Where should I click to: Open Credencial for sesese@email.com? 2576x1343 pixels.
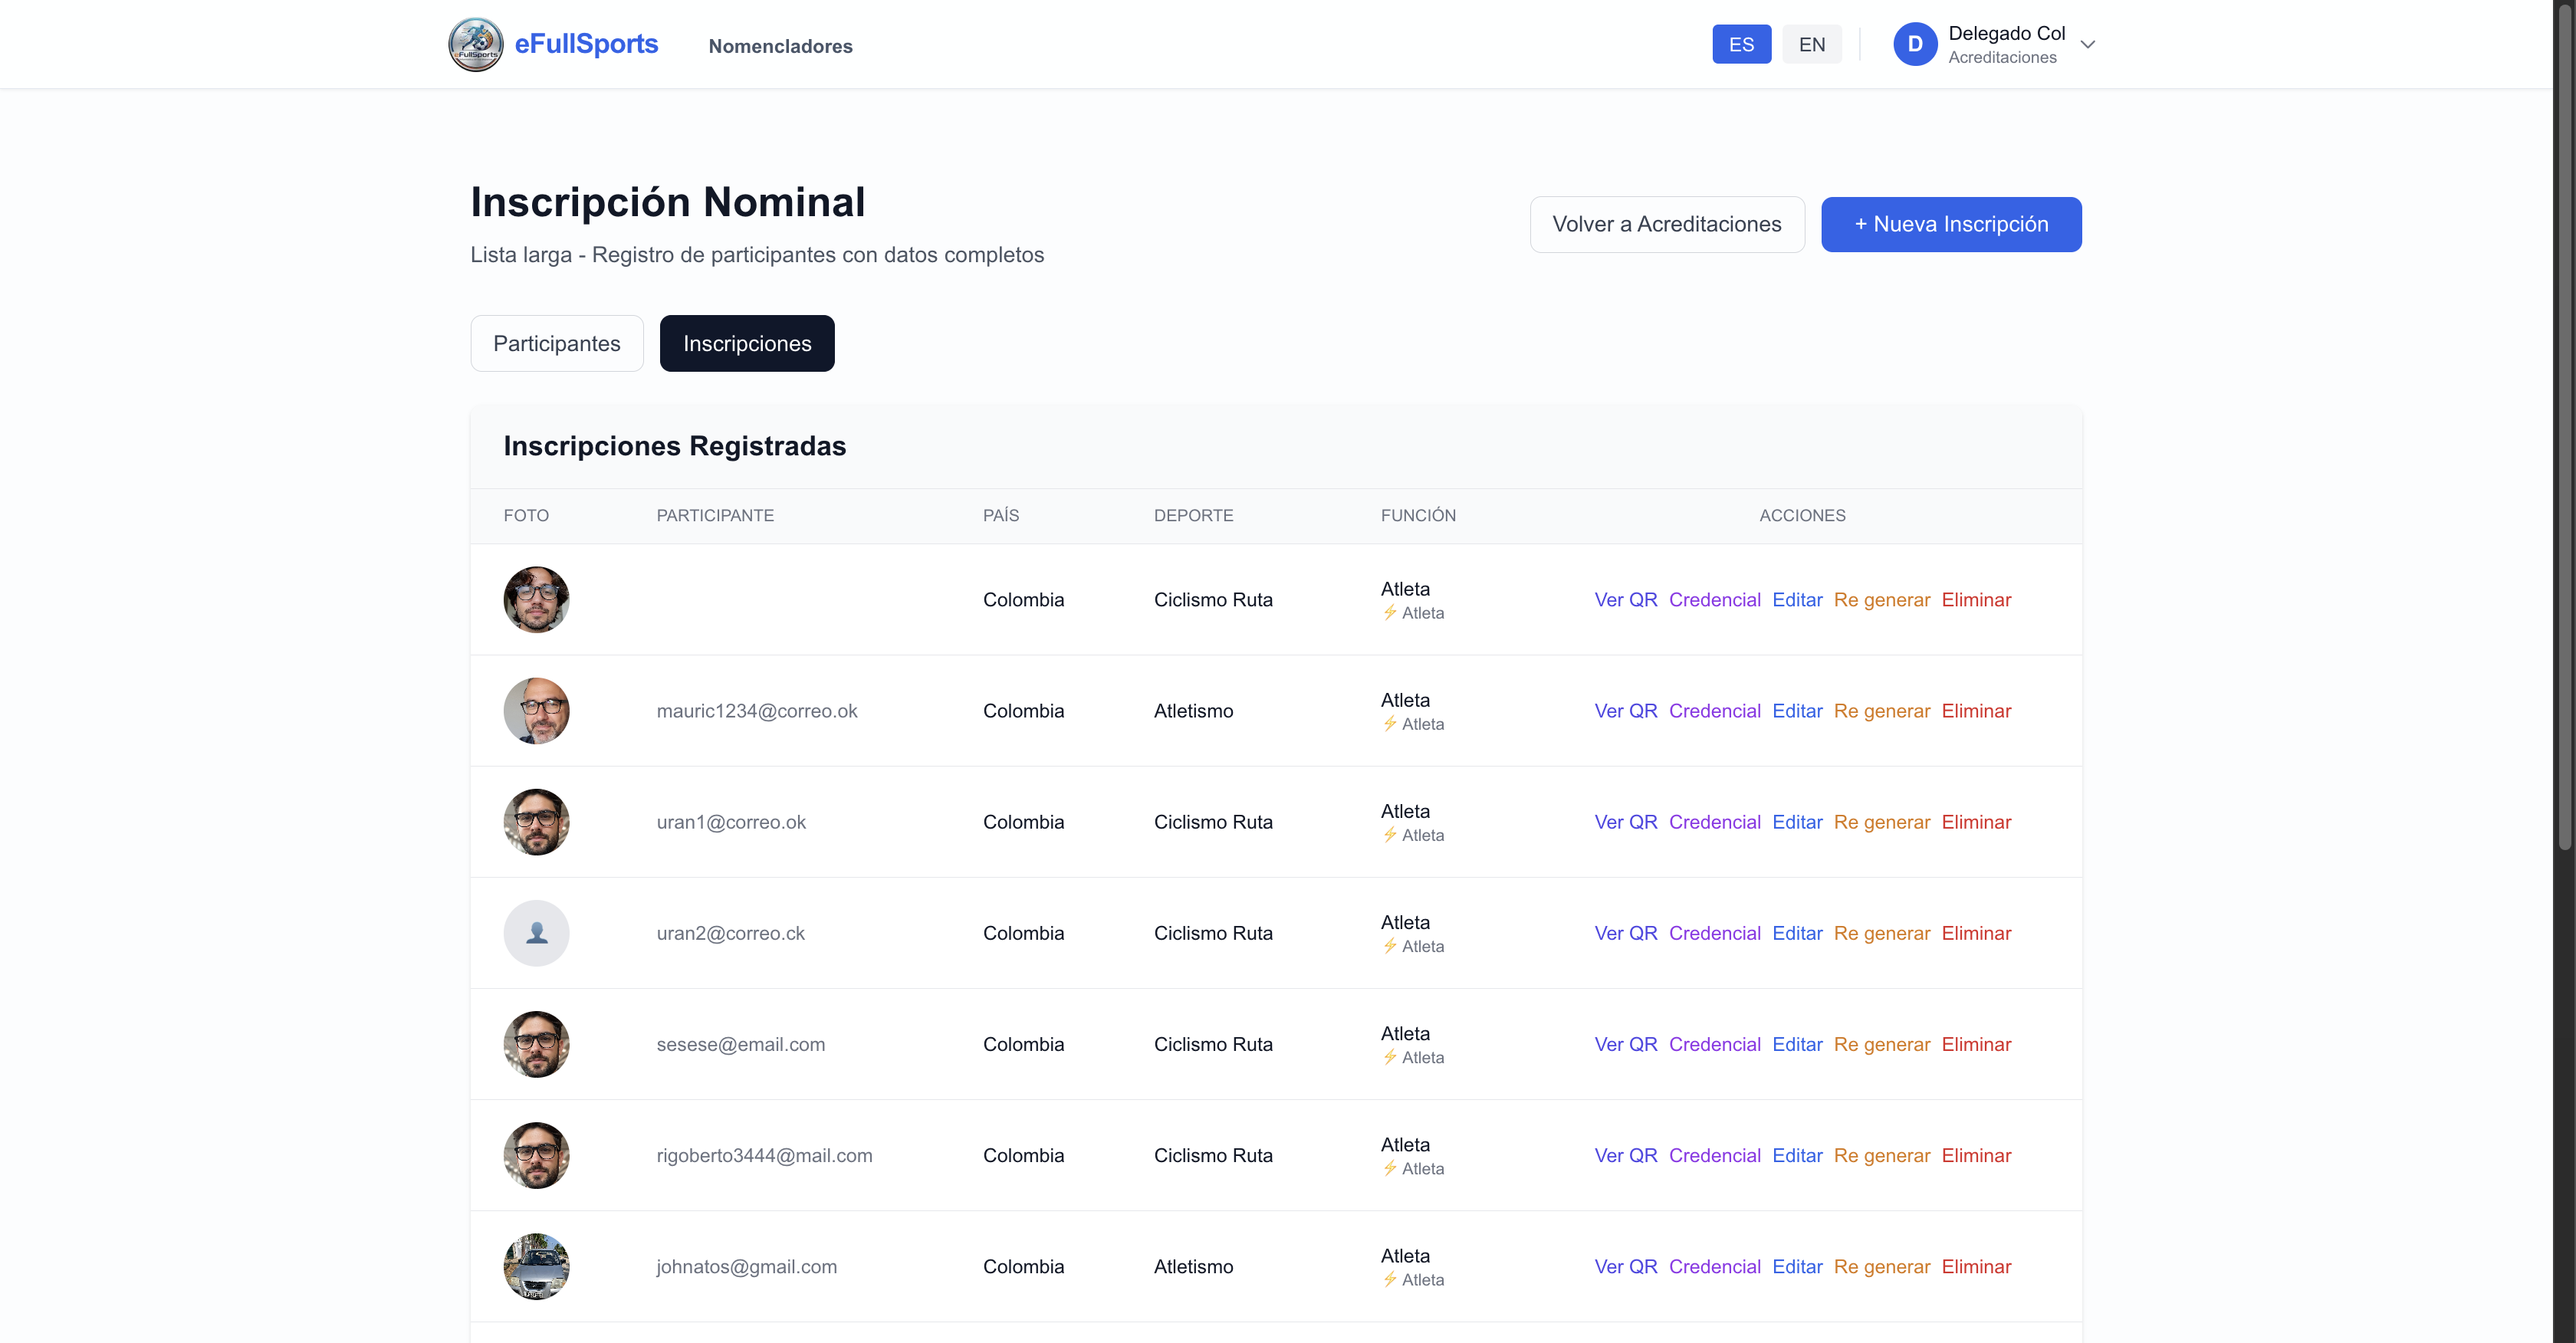point(1714,1044)
